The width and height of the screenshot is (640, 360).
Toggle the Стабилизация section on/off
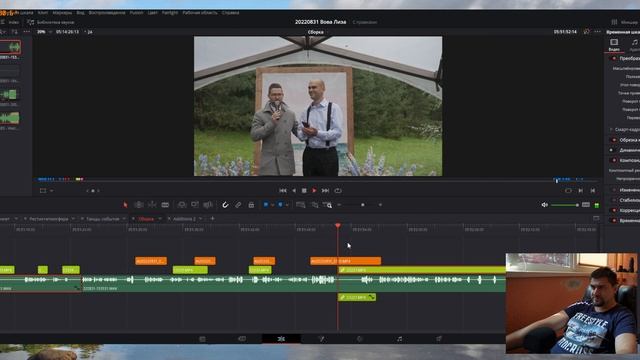pos(614,200)
